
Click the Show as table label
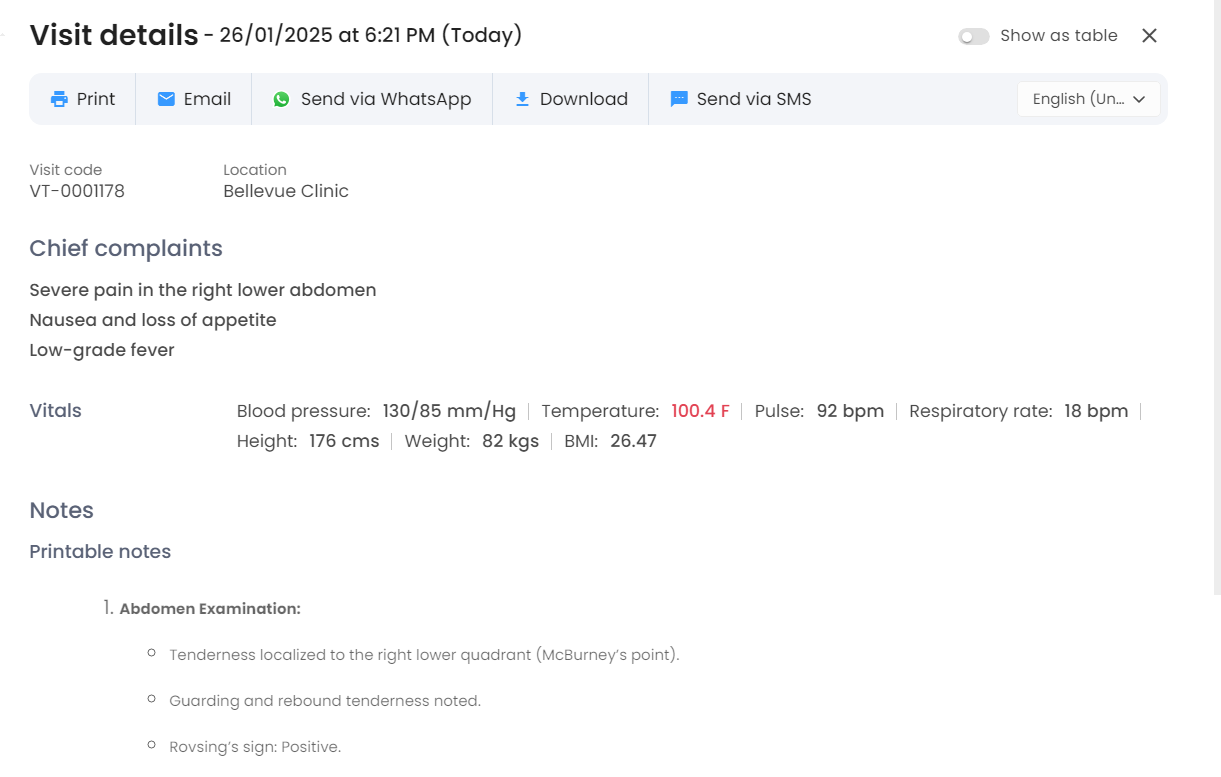1059,36
